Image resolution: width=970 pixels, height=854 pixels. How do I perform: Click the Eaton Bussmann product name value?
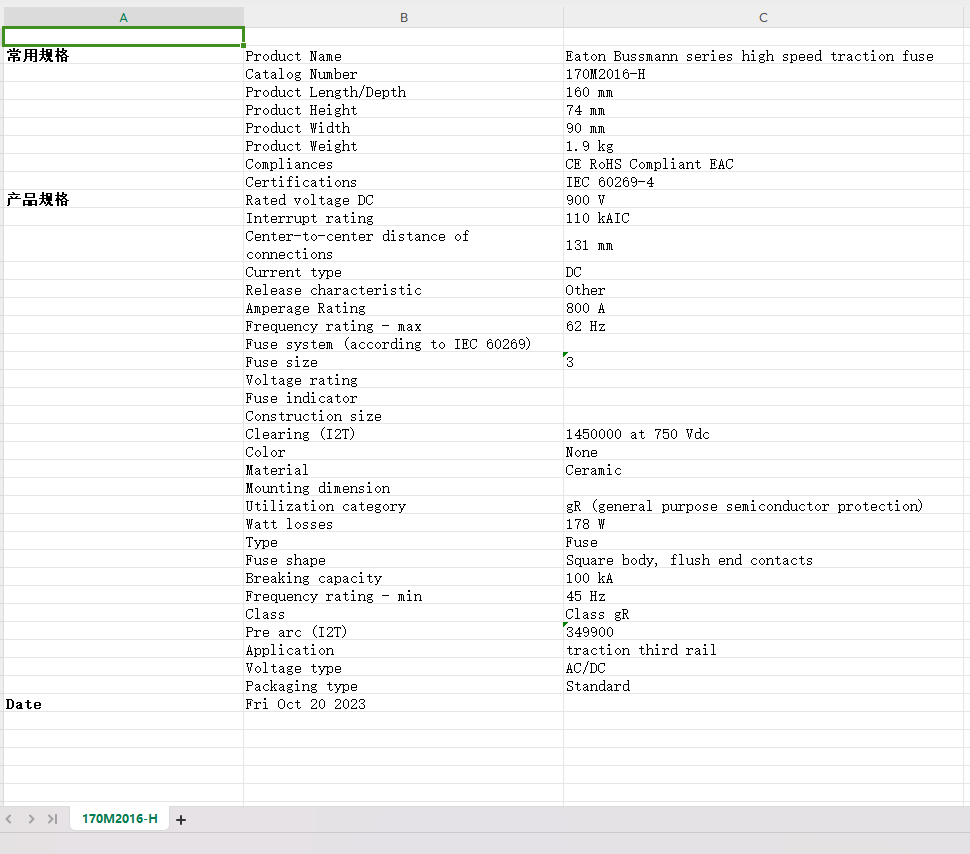click(x=763, y=56)
